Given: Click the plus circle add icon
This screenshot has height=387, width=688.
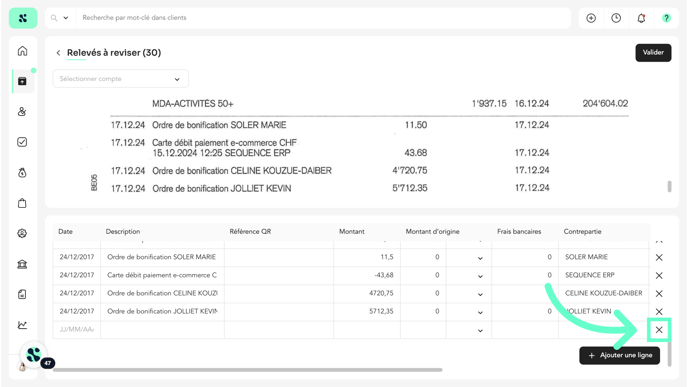Looking at the screenshot, I should [x=591, y=18].
